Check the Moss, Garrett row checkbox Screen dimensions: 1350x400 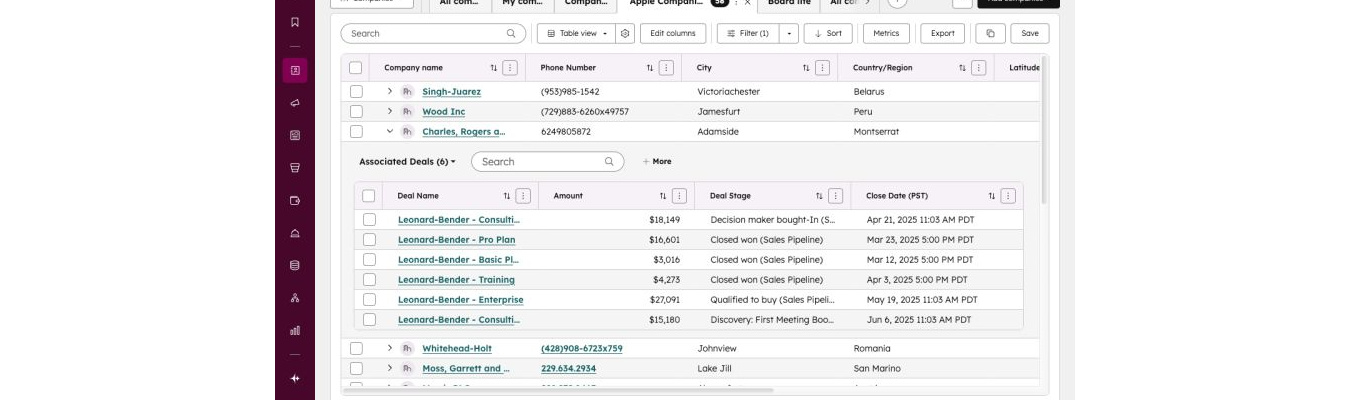pos(356,368)
